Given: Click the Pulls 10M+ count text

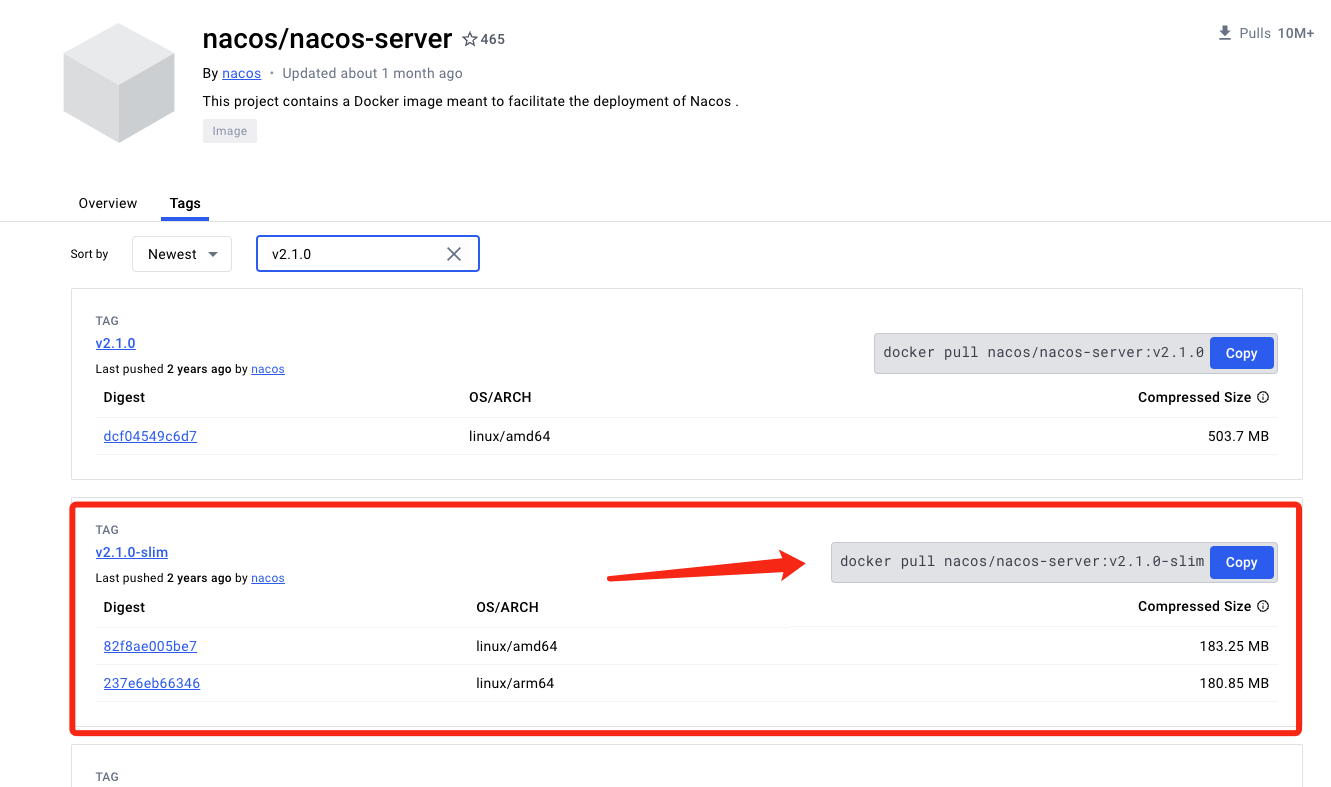Looking at the screenshot, I should pos(1277,33).
